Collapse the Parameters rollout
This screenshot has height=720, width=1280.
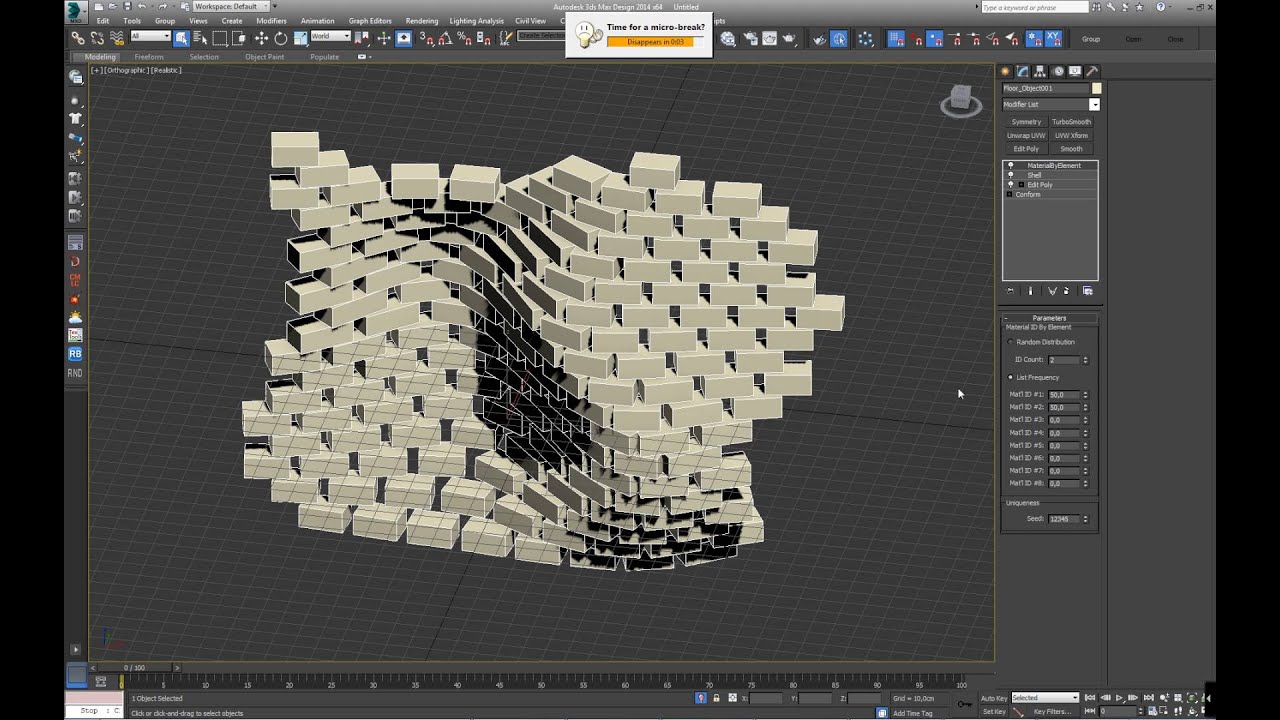pyautogui.click(x=1050, y=318)
